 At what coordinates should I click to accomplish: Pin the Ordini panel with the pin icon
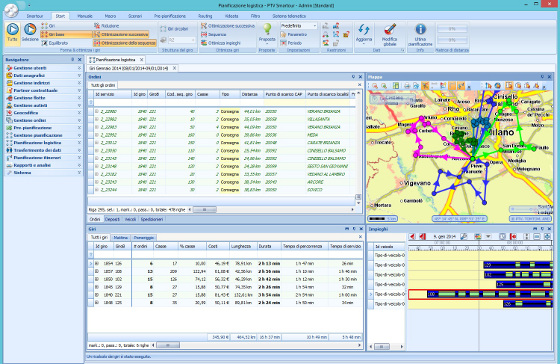click(x=353, y=77)
